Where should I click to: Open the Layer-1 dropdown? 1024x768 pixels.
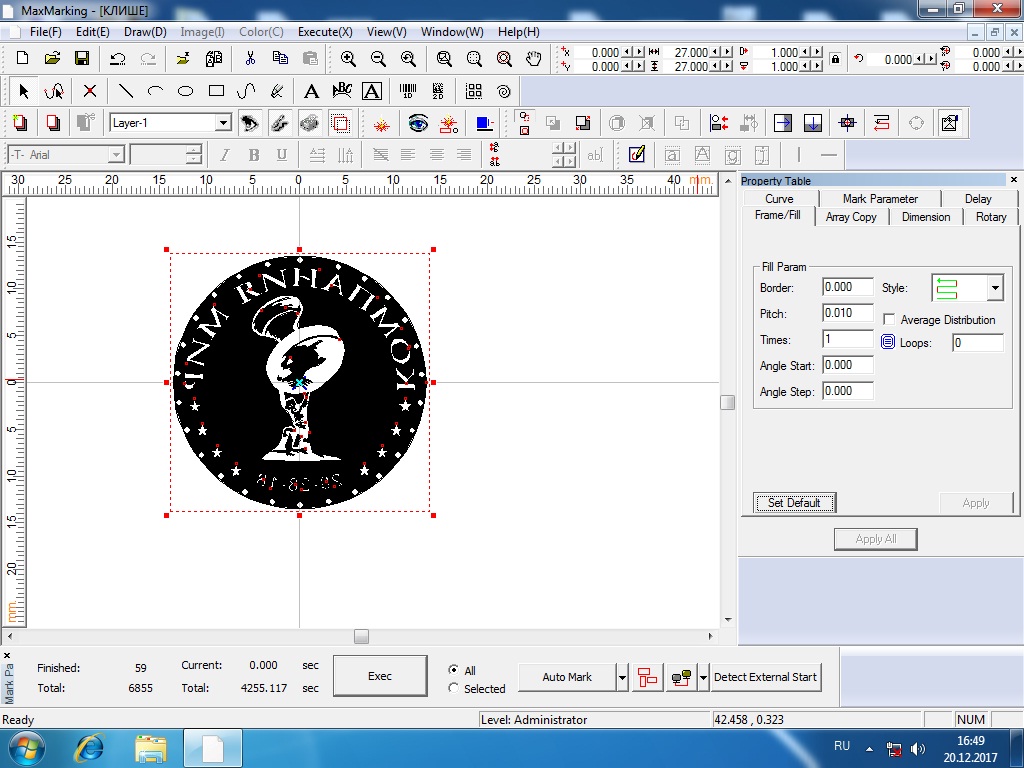(x=223, y=123)
